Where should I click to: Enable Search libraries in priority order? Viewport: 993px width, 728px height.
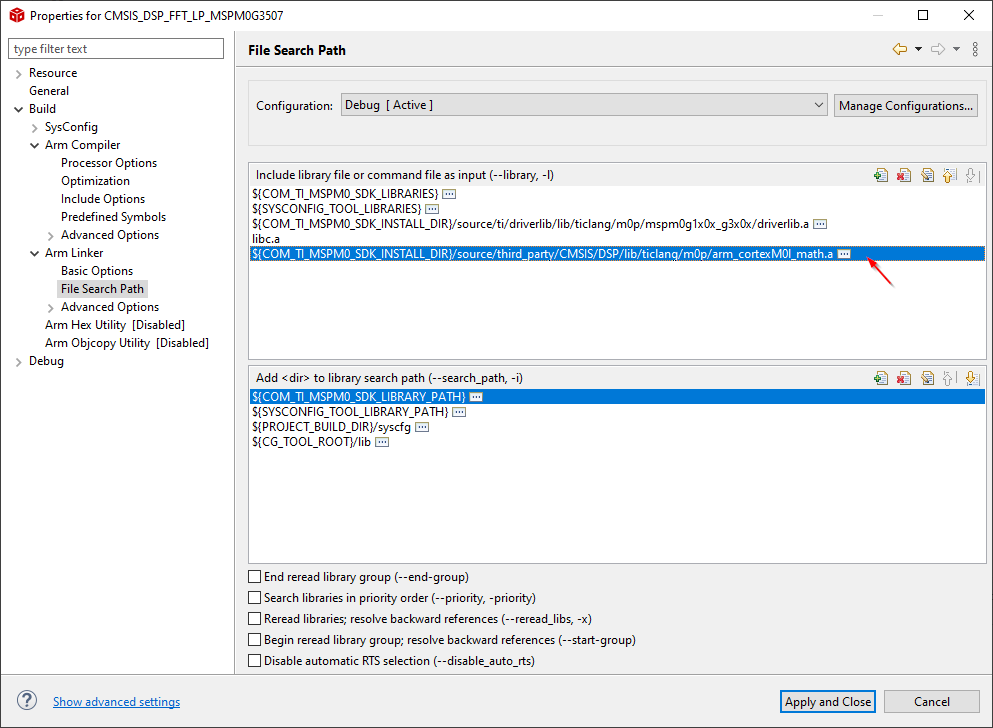(255, 598)
